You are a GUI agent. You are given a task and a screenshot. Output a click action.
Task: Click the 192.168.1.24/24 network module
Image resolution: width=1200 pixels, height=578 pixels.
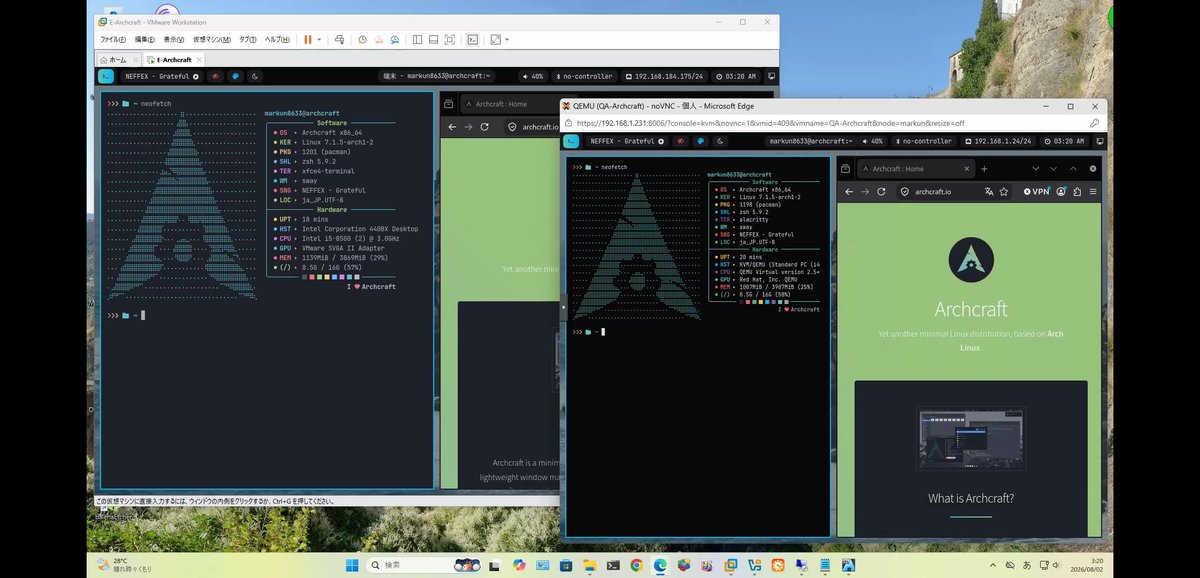[999, 141]
